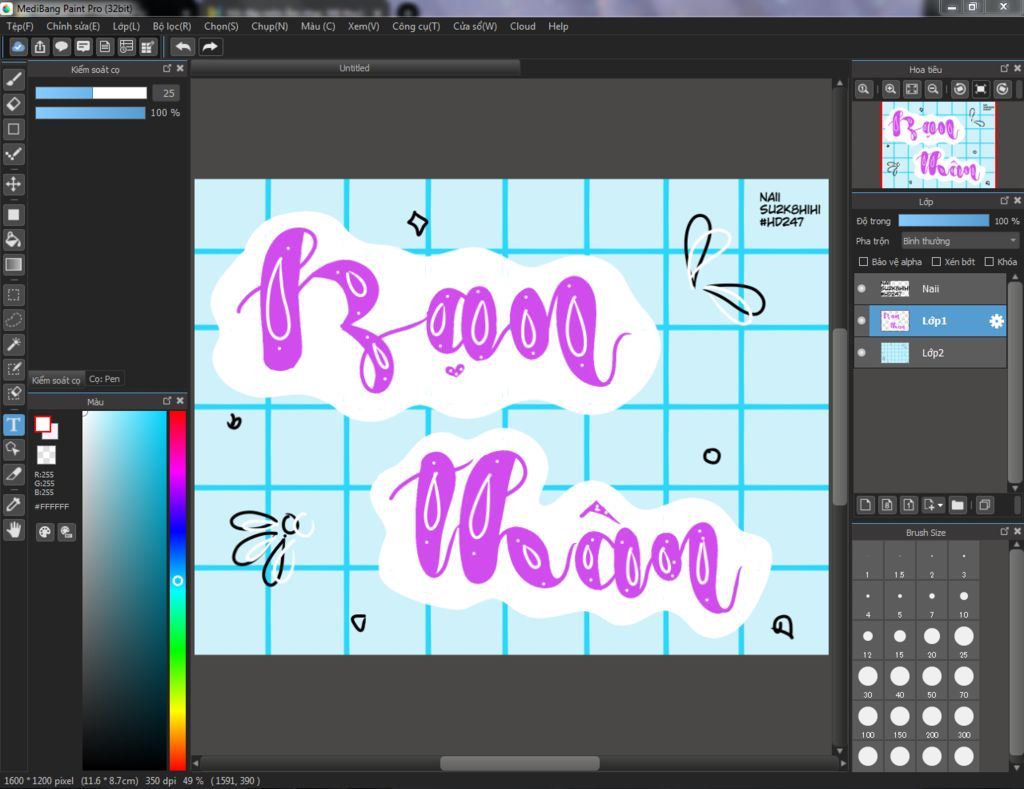Open the add layer dropdown arrow
The height and width of the screenshot is (789, 1024).
(x=940, y=505)
